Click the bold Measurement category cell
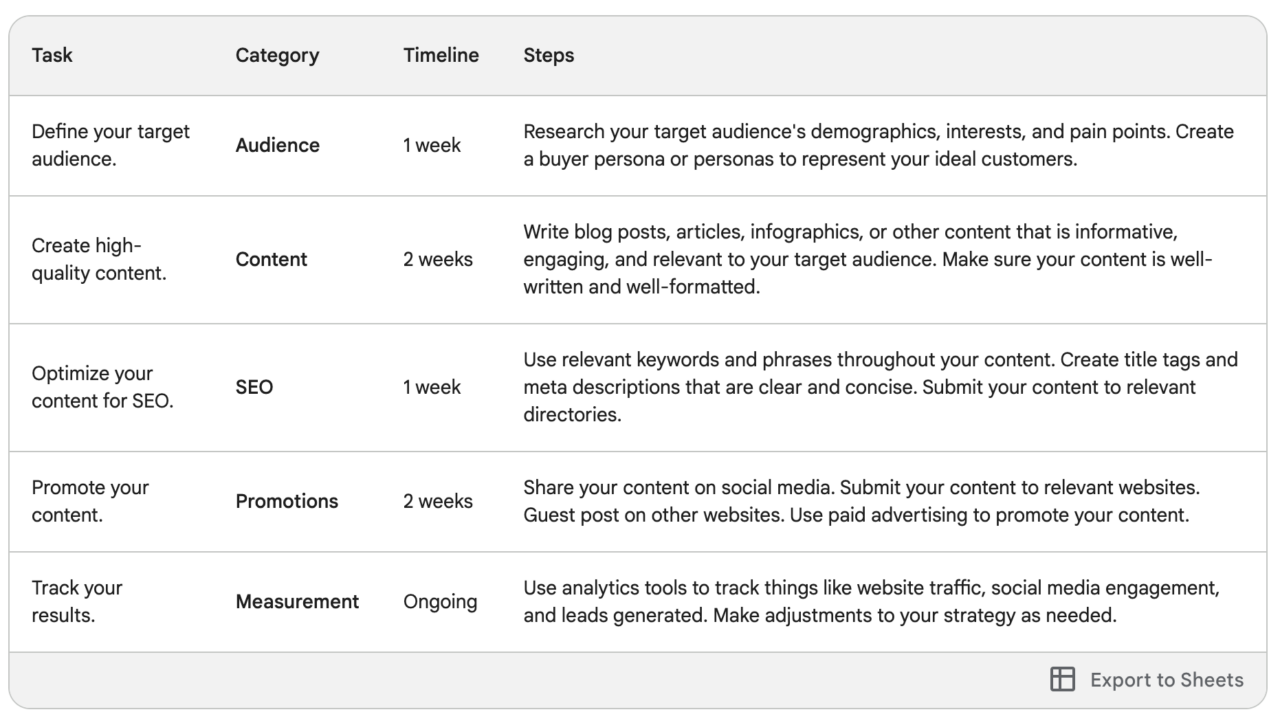Screen dimensions: 1280x723 [297, 601]
